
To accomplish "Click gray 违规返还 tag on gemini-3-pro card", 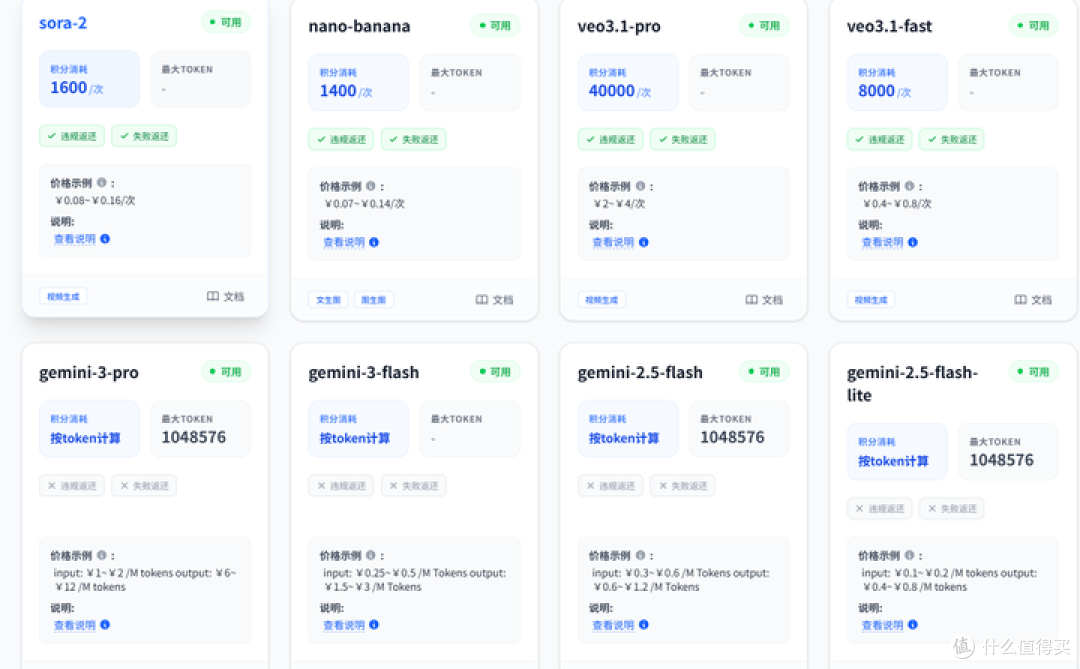I will point(72,486).
